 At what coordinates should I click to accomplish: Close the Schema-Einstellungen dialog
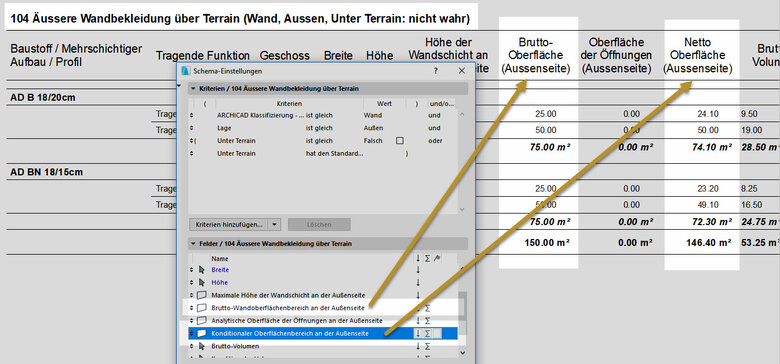(x=462, y=71)
